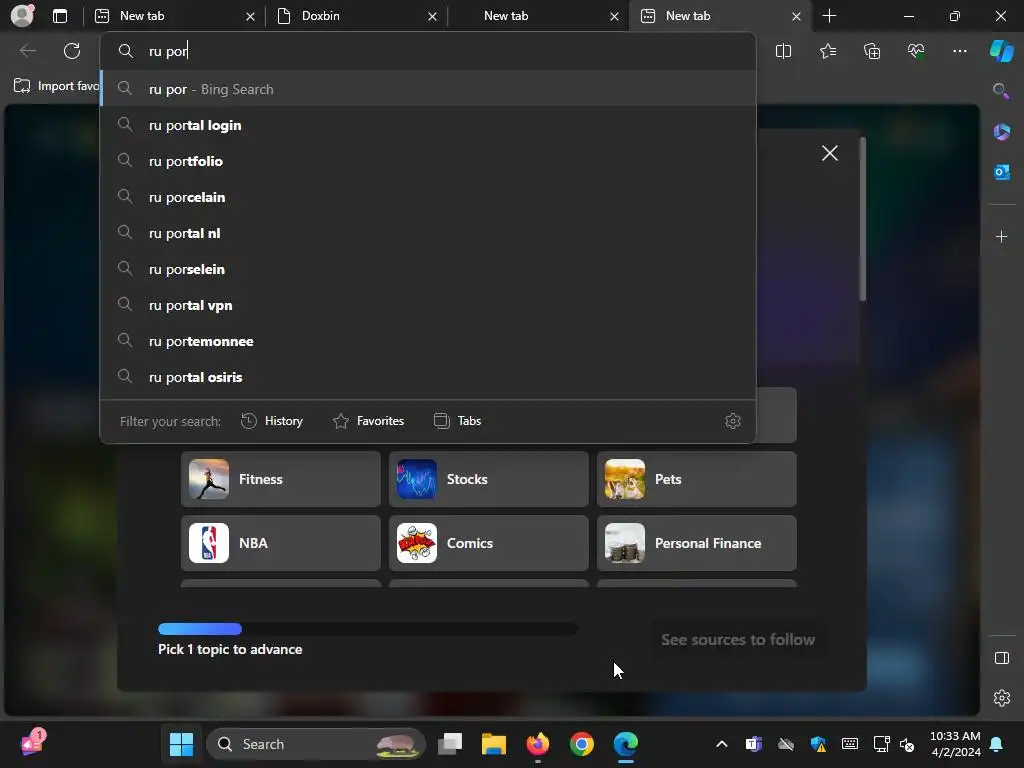This screenshot has height=768, width=1024.
Task: Add a sidebar app with plus icon
Action: point(1001,236)
